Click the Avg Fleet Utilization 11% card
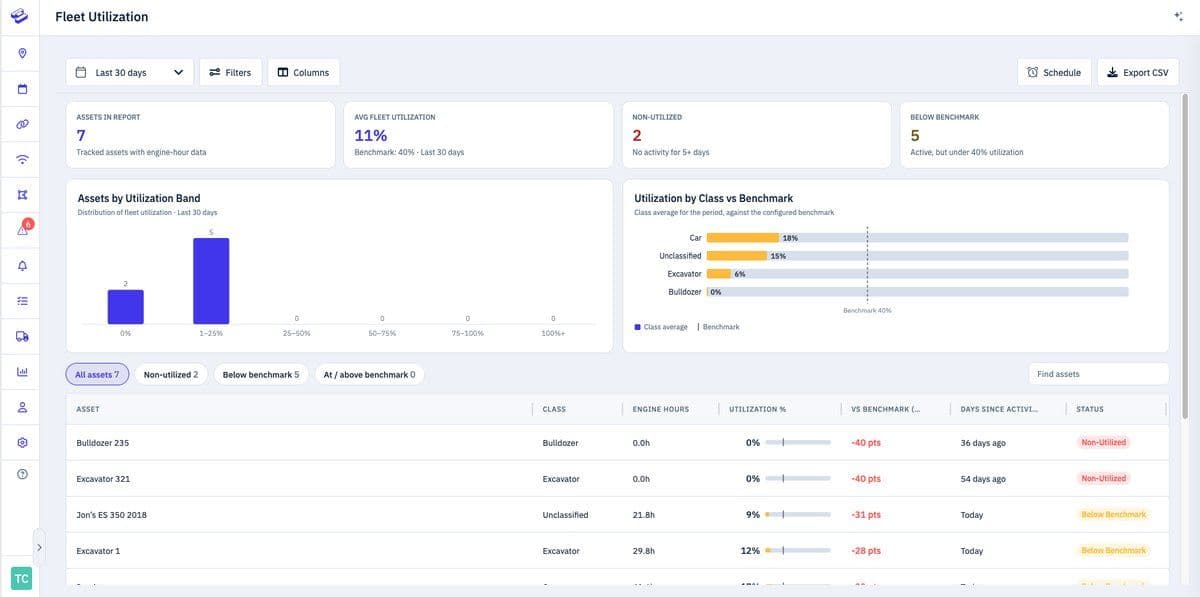The image size is (1200, 597). 478,135
